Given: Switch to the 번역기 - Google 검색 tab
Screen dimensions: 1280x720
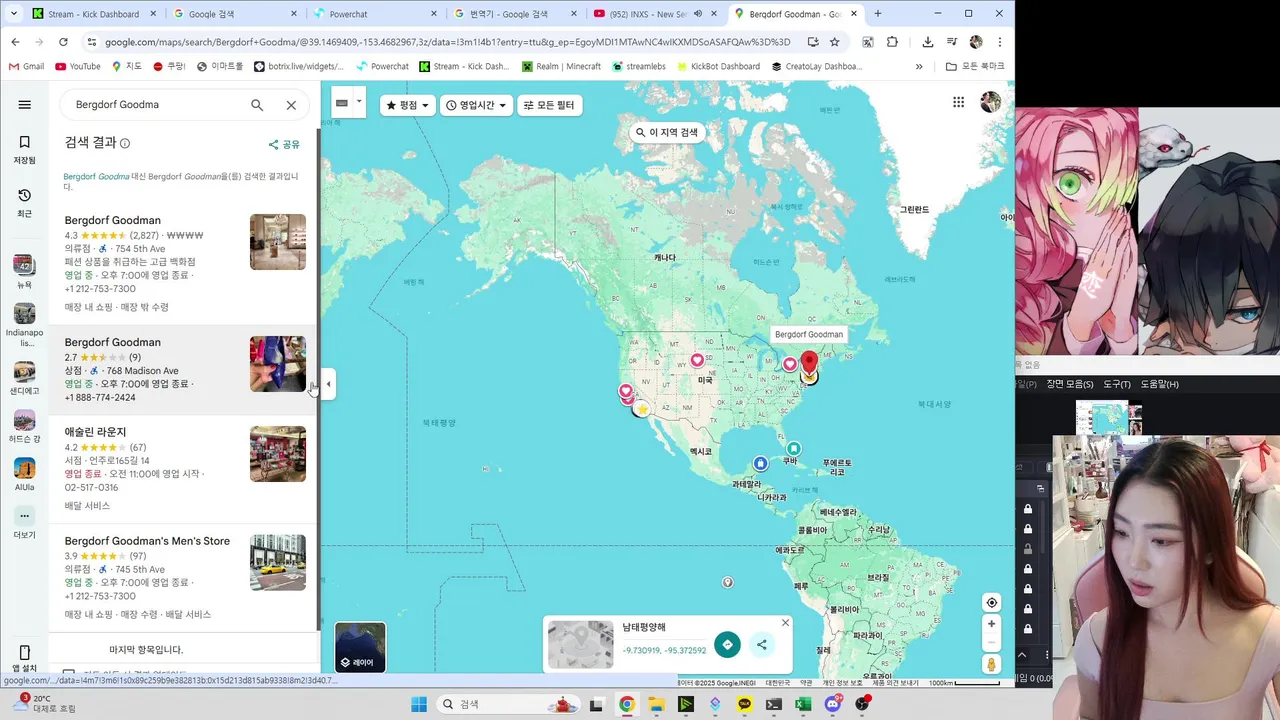Looking at the screenshot, I should click(x=516, y=14).
